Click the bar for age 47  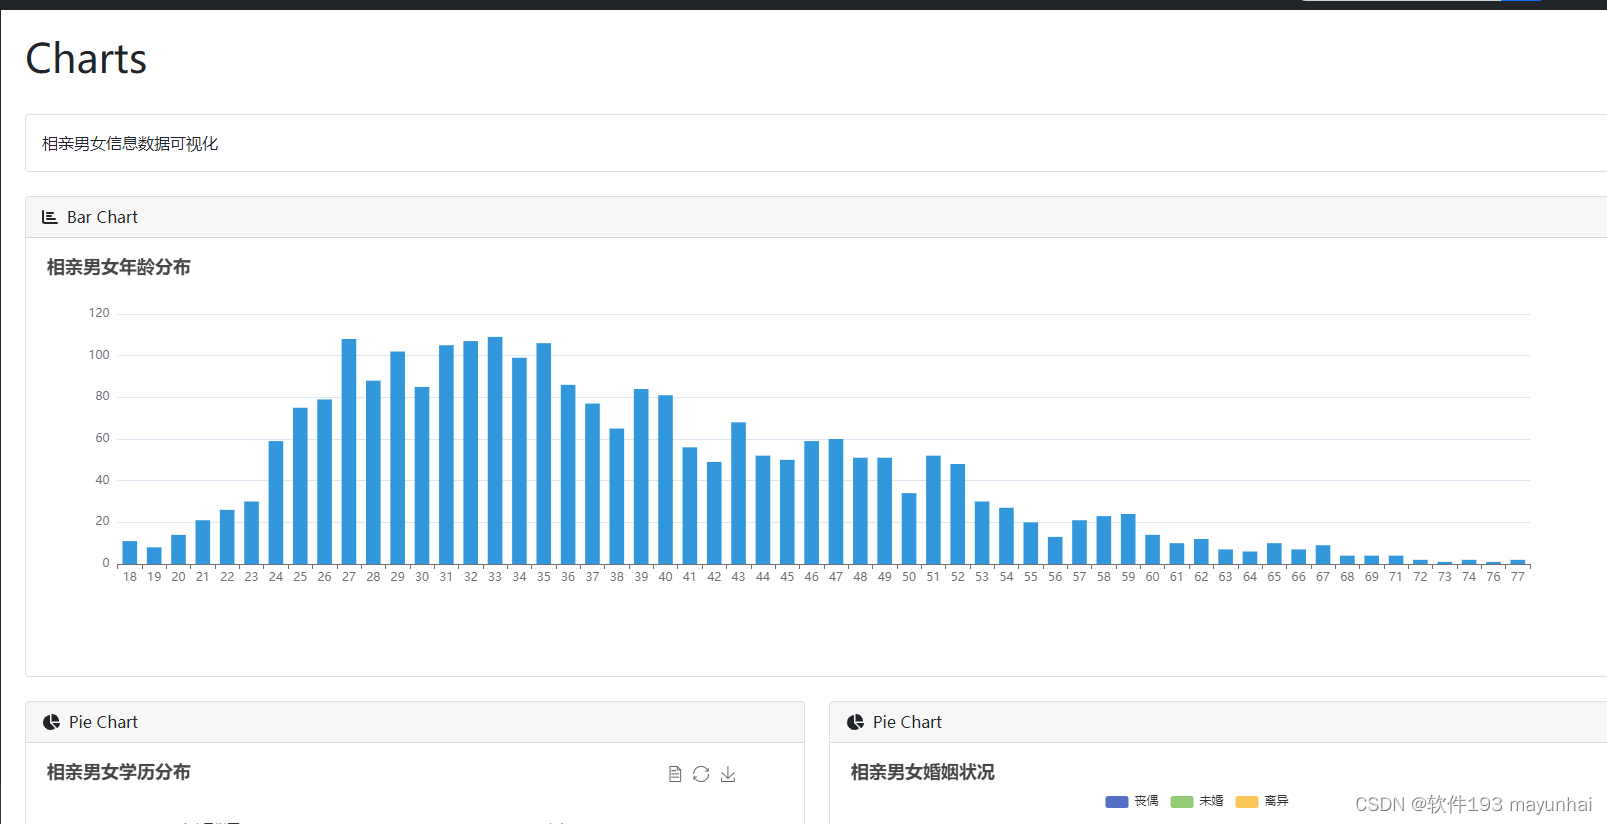[x=836, y=501]
